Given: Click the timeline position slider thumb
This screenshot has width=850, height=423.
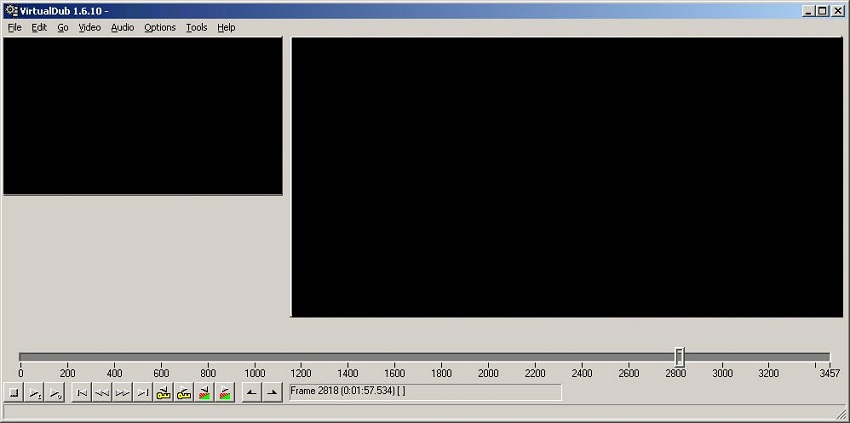Looking at the screenshot, I should (x=679, y=356).
